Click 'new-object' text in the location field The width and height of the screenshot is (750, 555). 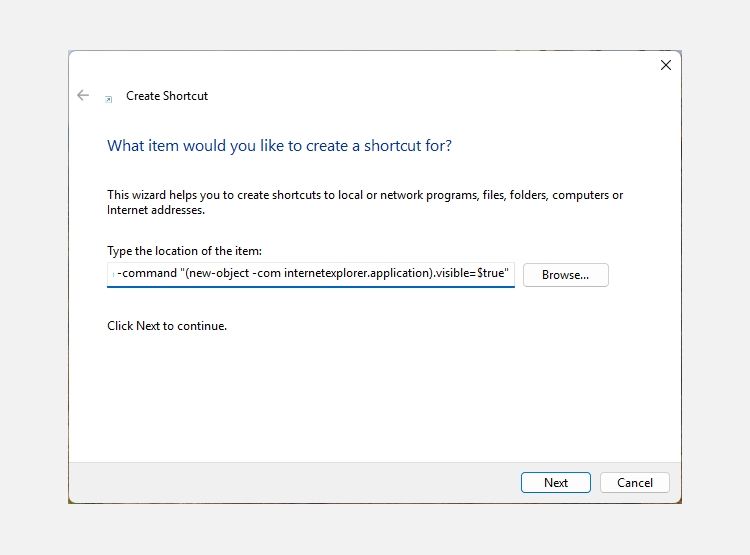(x=216, y=274)
